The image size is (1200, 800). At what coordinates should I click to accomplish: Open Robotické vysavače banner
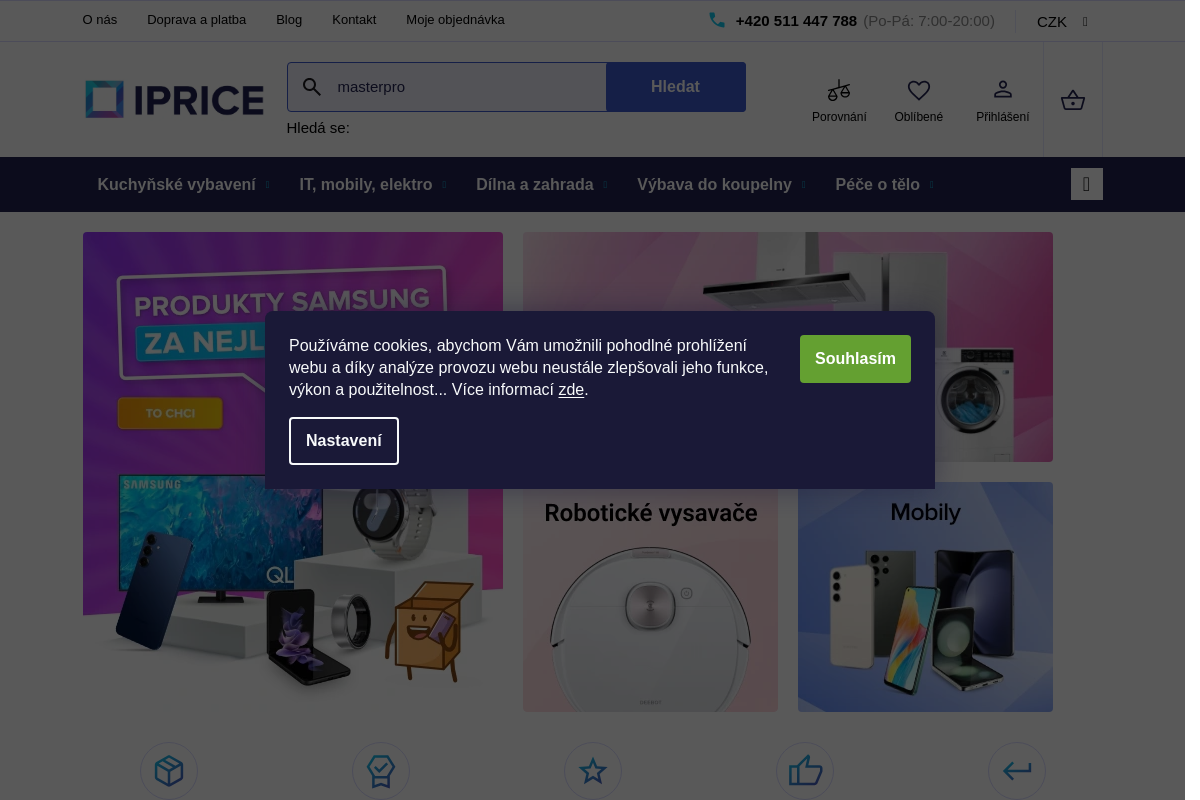[650, 597]
